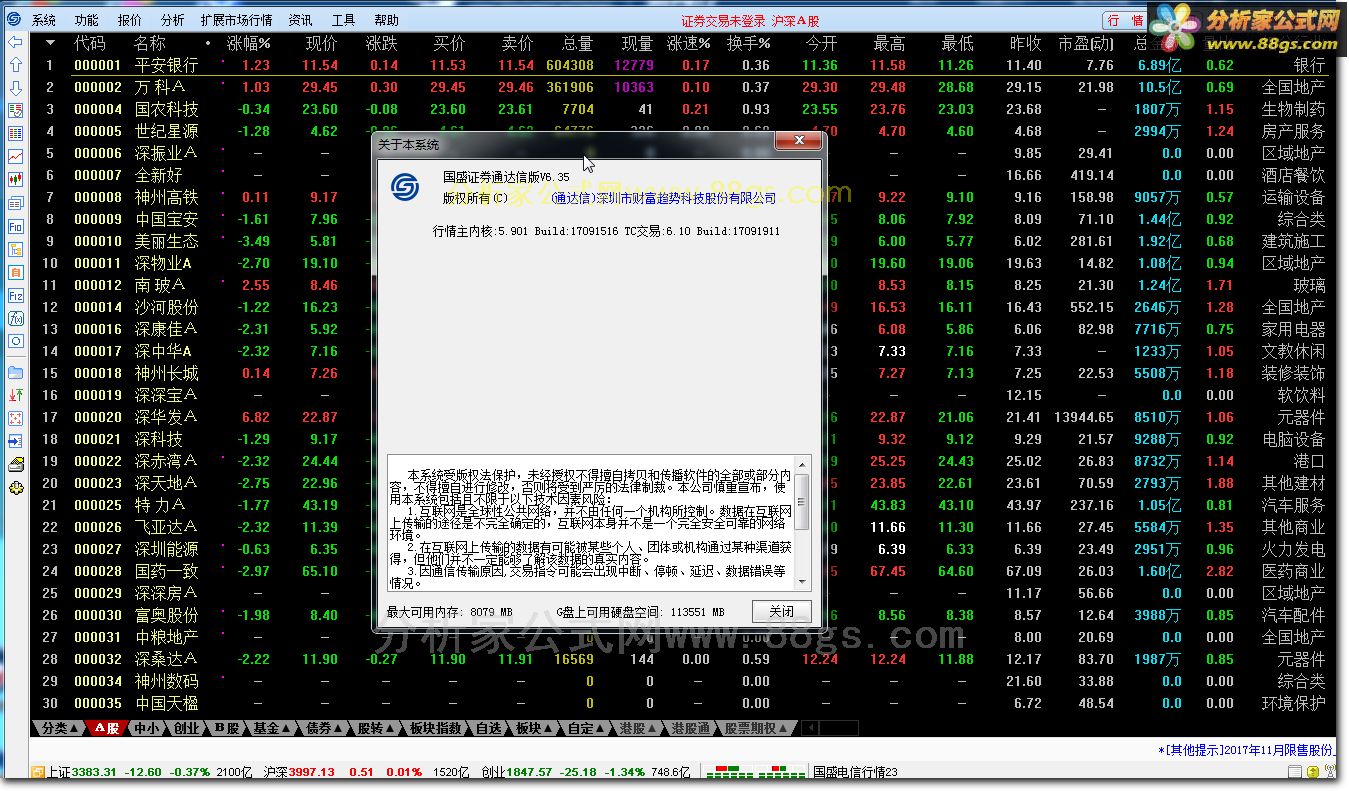Expand the 自定▲ tab
Viewport: 1349px width, 791px height.
click(586, 728)
